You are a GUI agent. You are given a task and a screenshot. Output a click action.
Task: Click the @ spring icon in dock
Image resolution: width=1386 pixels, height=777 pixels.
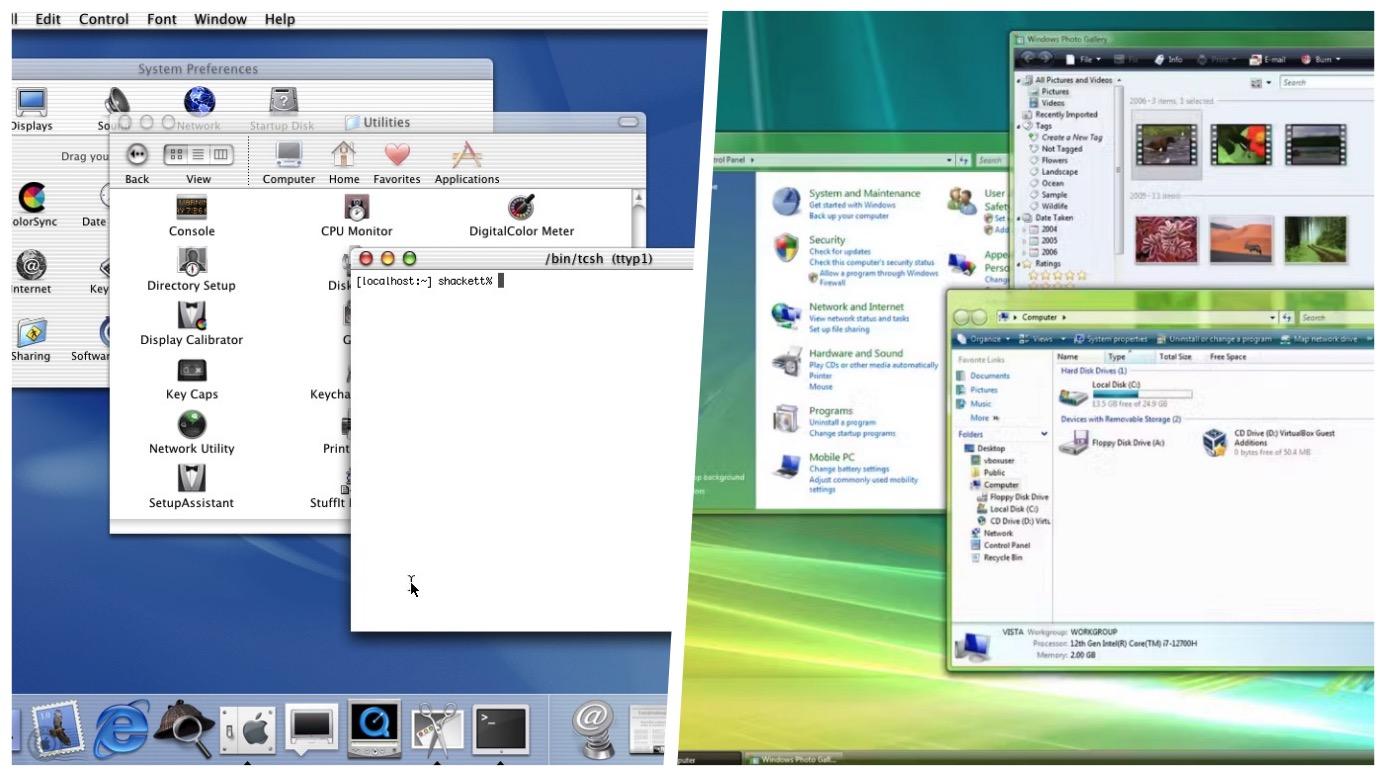593,729
